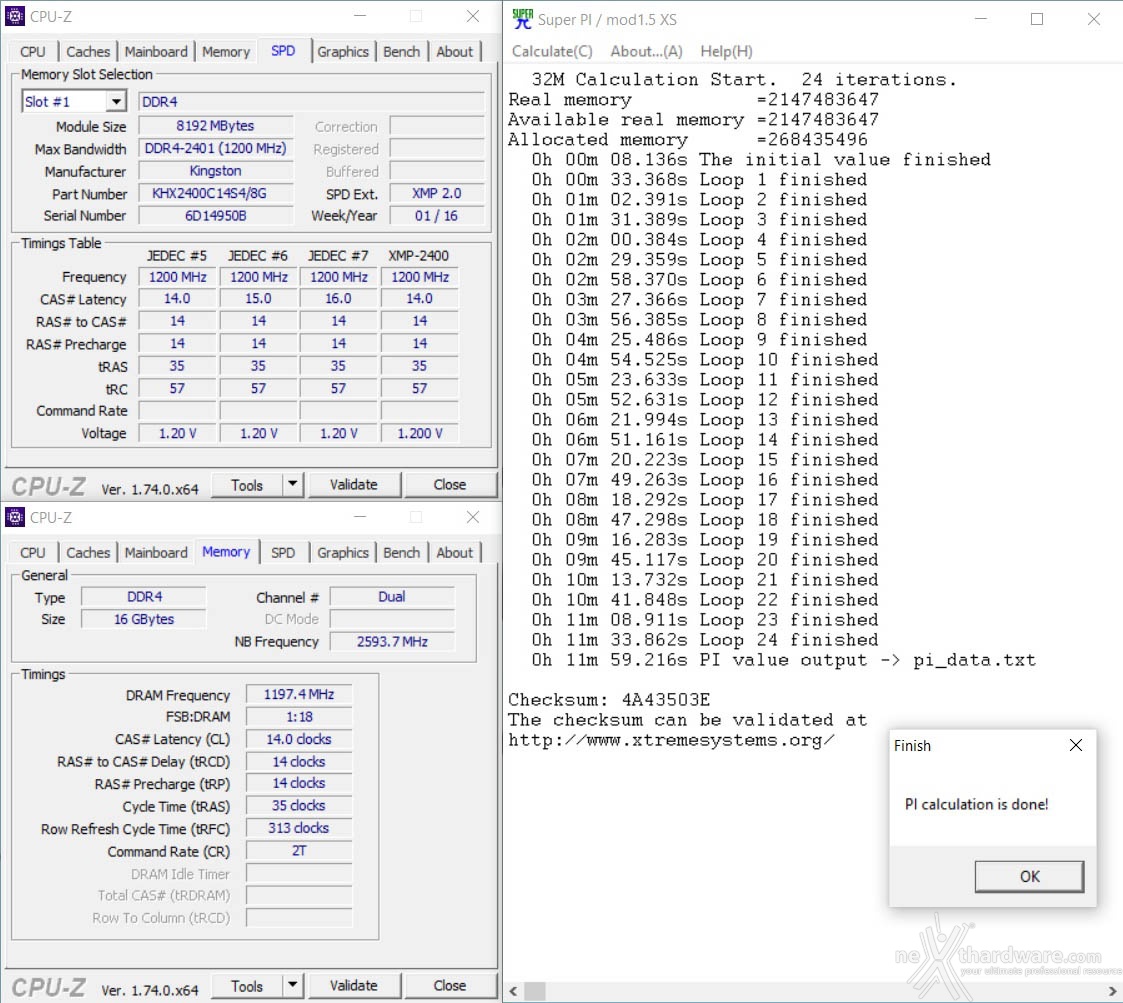Click the Size value 16 GBytes

(144, 619)
